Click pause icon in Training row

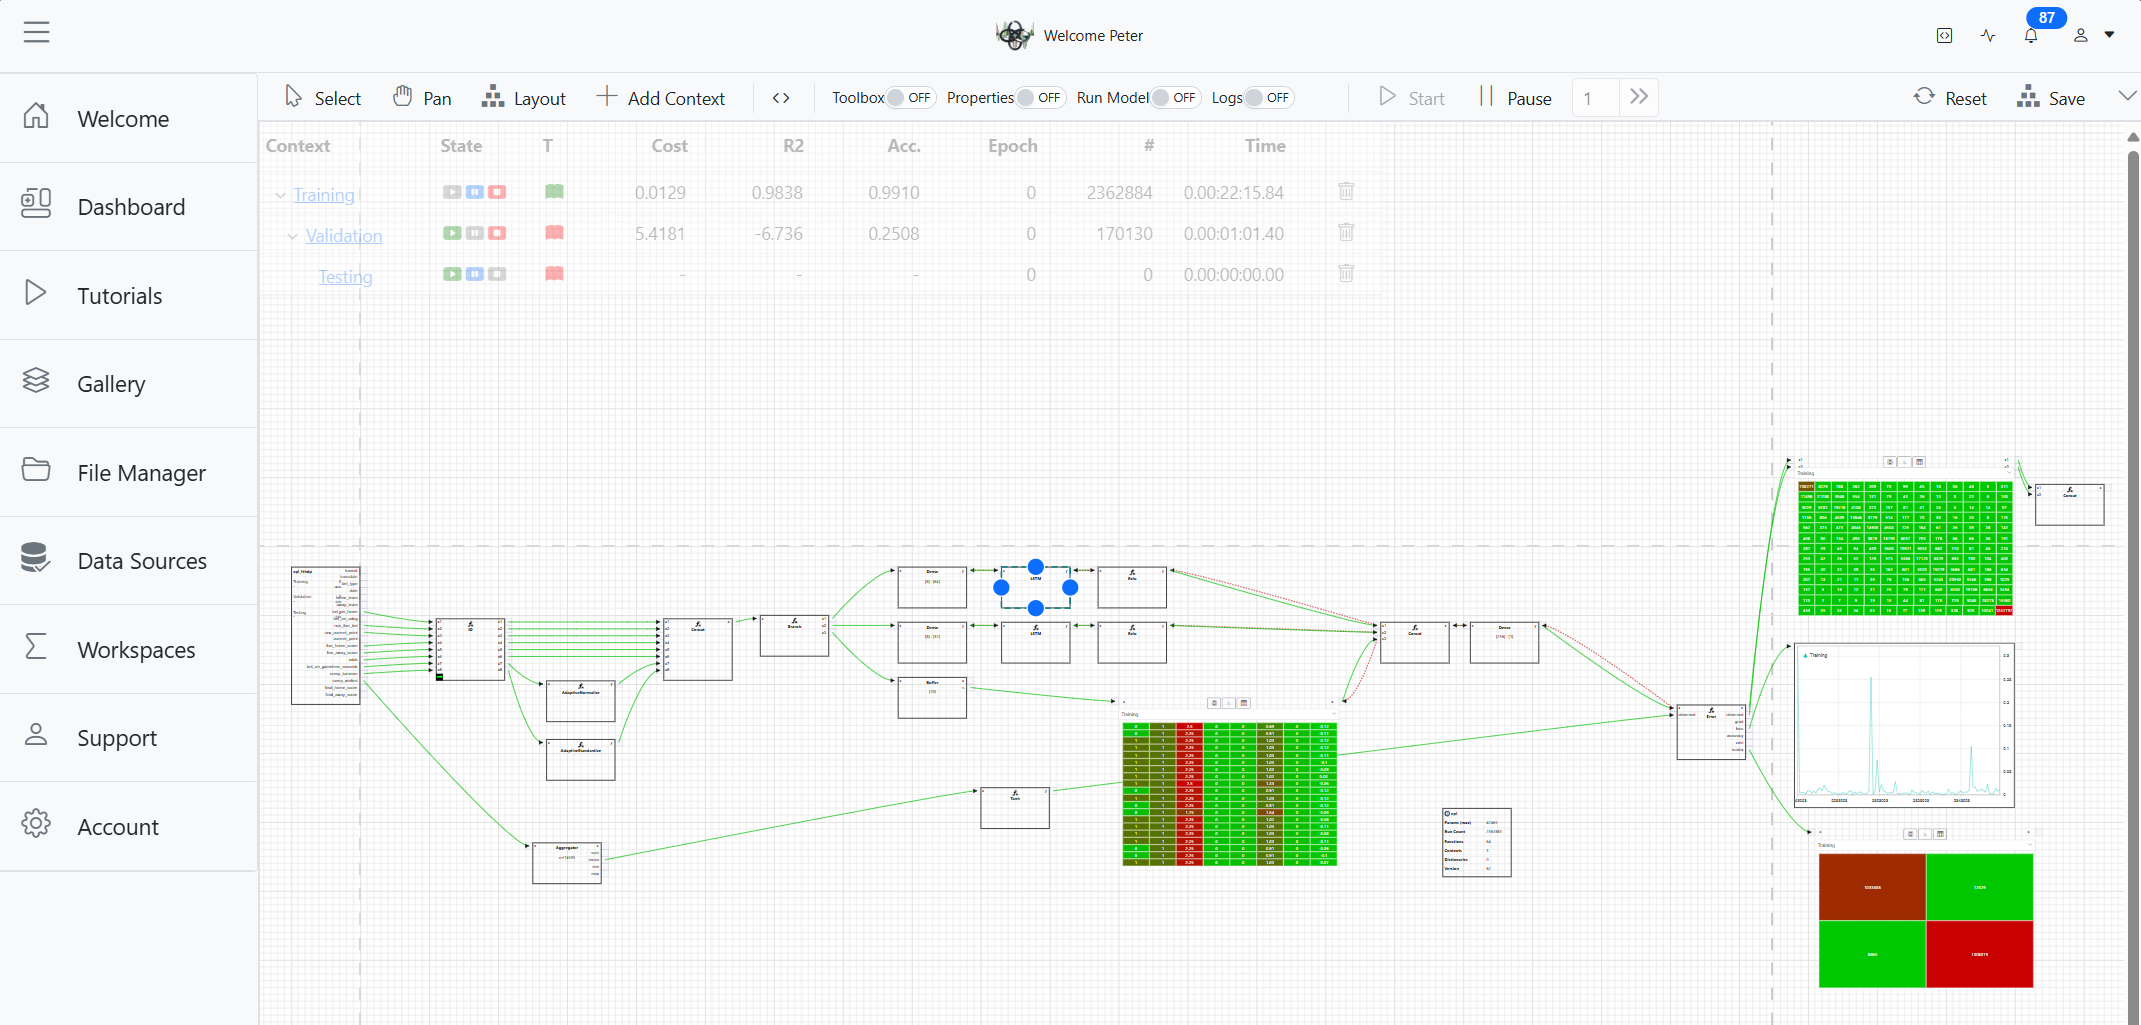475,192
